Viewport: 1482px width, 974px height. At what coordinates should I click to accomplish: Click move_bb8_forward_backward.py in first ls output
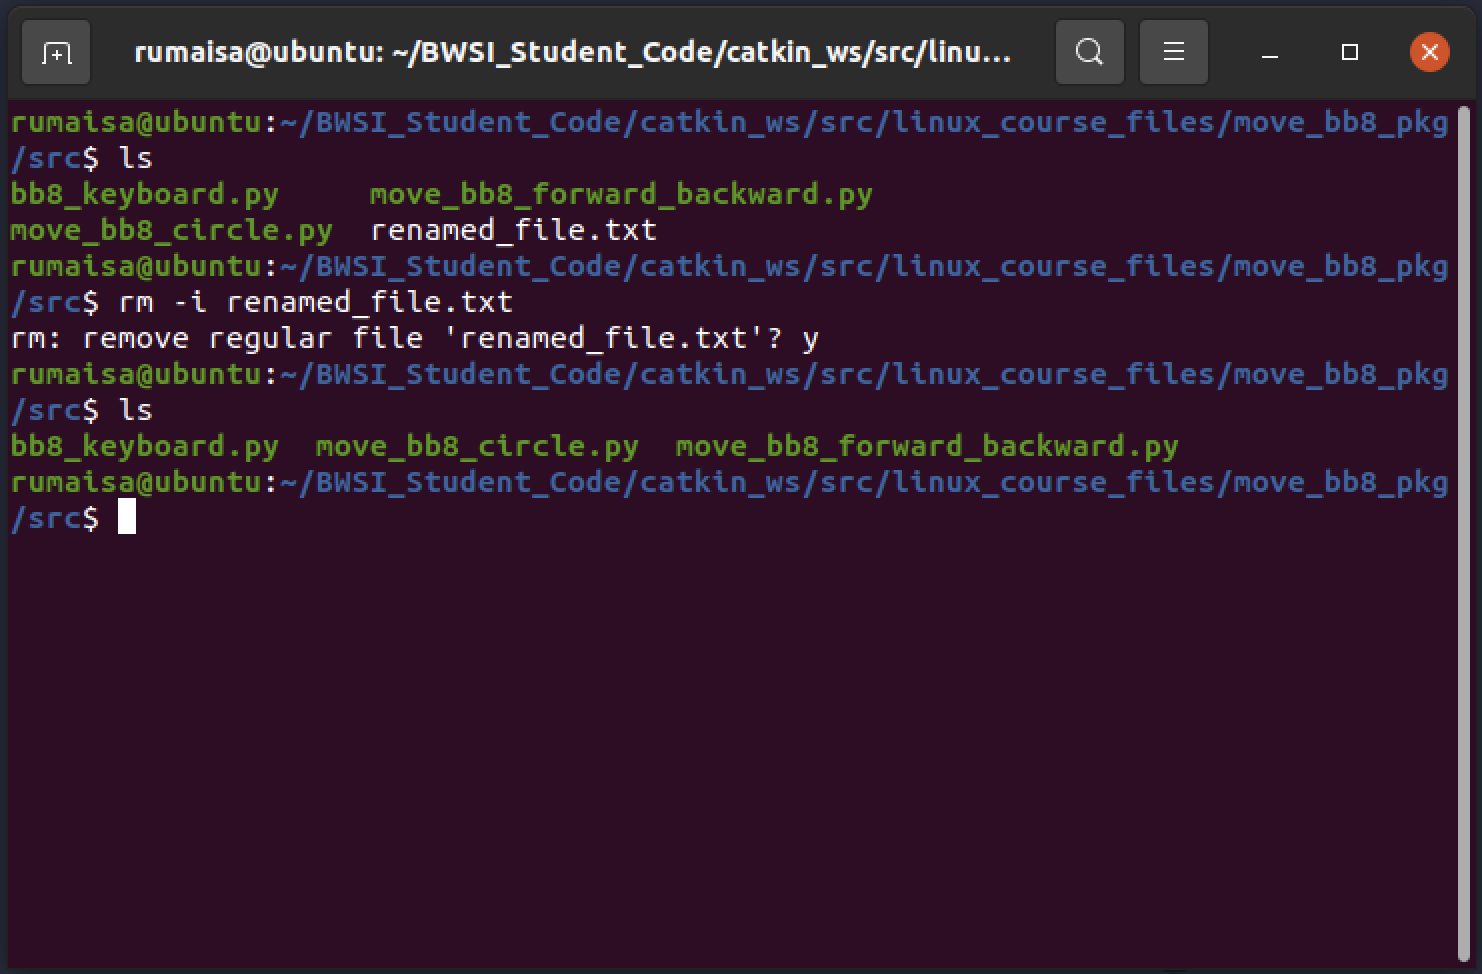(621, 194)
